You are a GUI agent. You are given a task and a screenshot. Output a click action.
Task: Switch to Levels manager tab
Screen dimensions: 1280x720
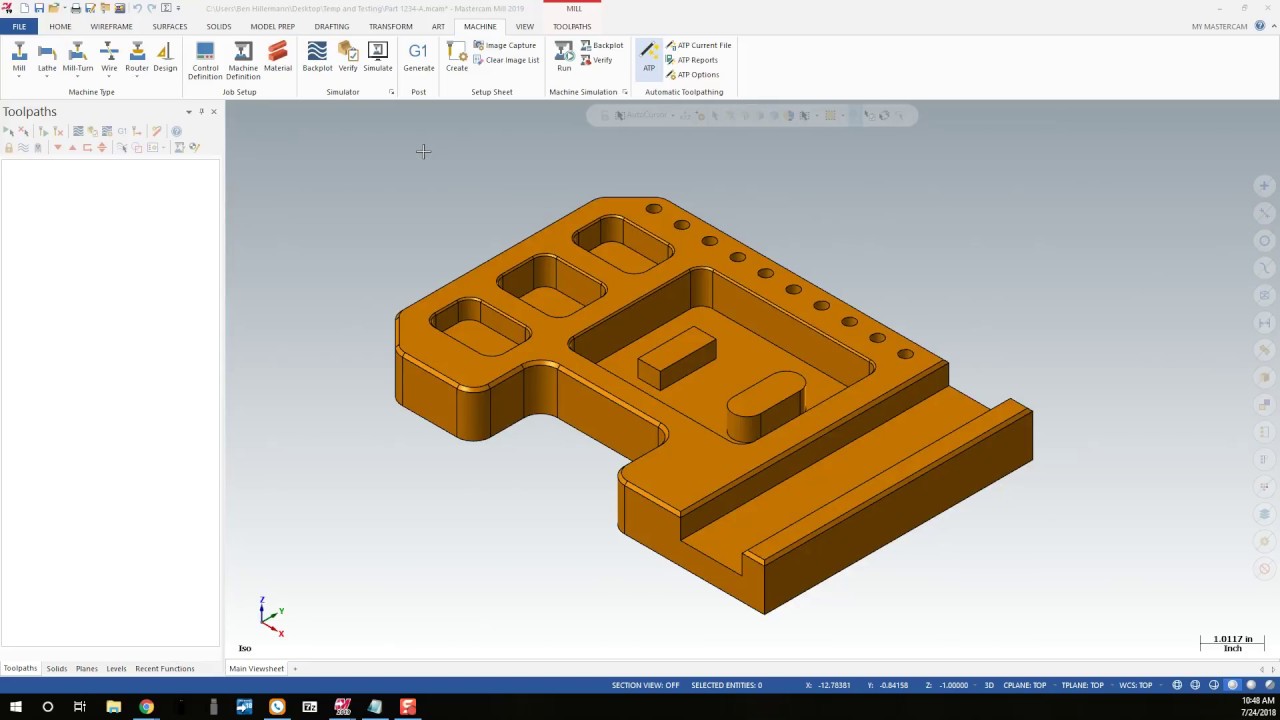pyautogui.click(x=116, y=668)
